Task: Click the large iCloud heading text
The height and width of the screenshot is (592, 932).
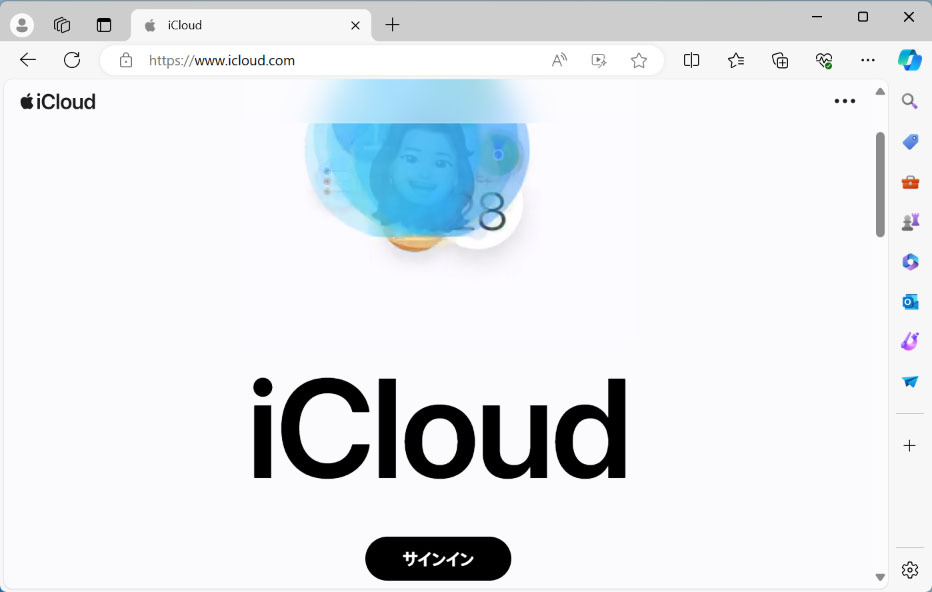Action: [439, 428]
